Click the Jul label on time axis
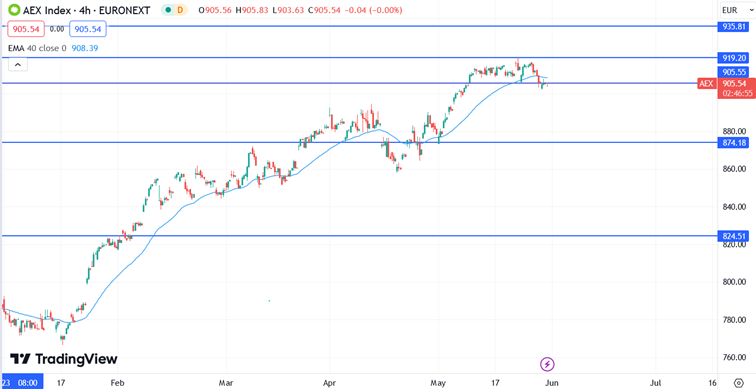756x389 pixels. pyautogui.click(x=655, y=383)
